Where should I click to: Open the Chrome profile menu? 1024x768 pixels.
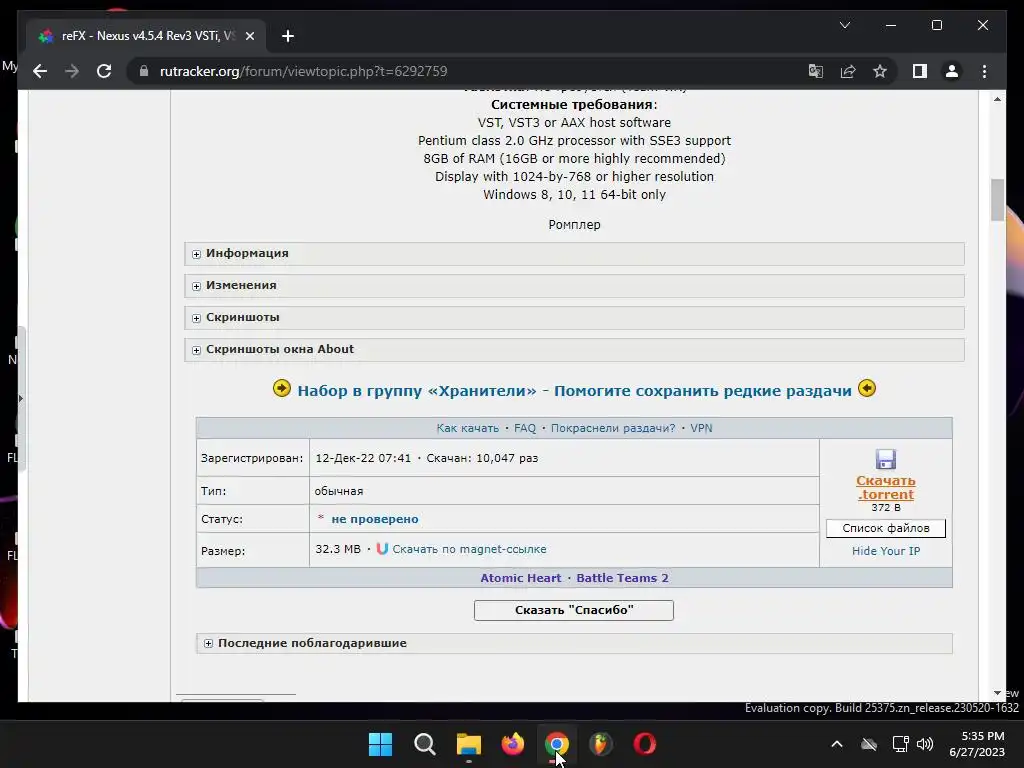click(952, 71)
